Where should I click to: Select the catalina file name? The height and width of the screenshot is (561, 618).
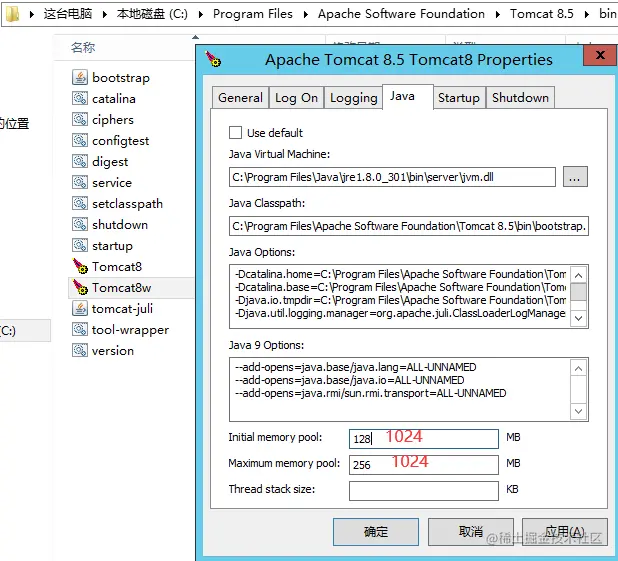(x=114, y=99)
